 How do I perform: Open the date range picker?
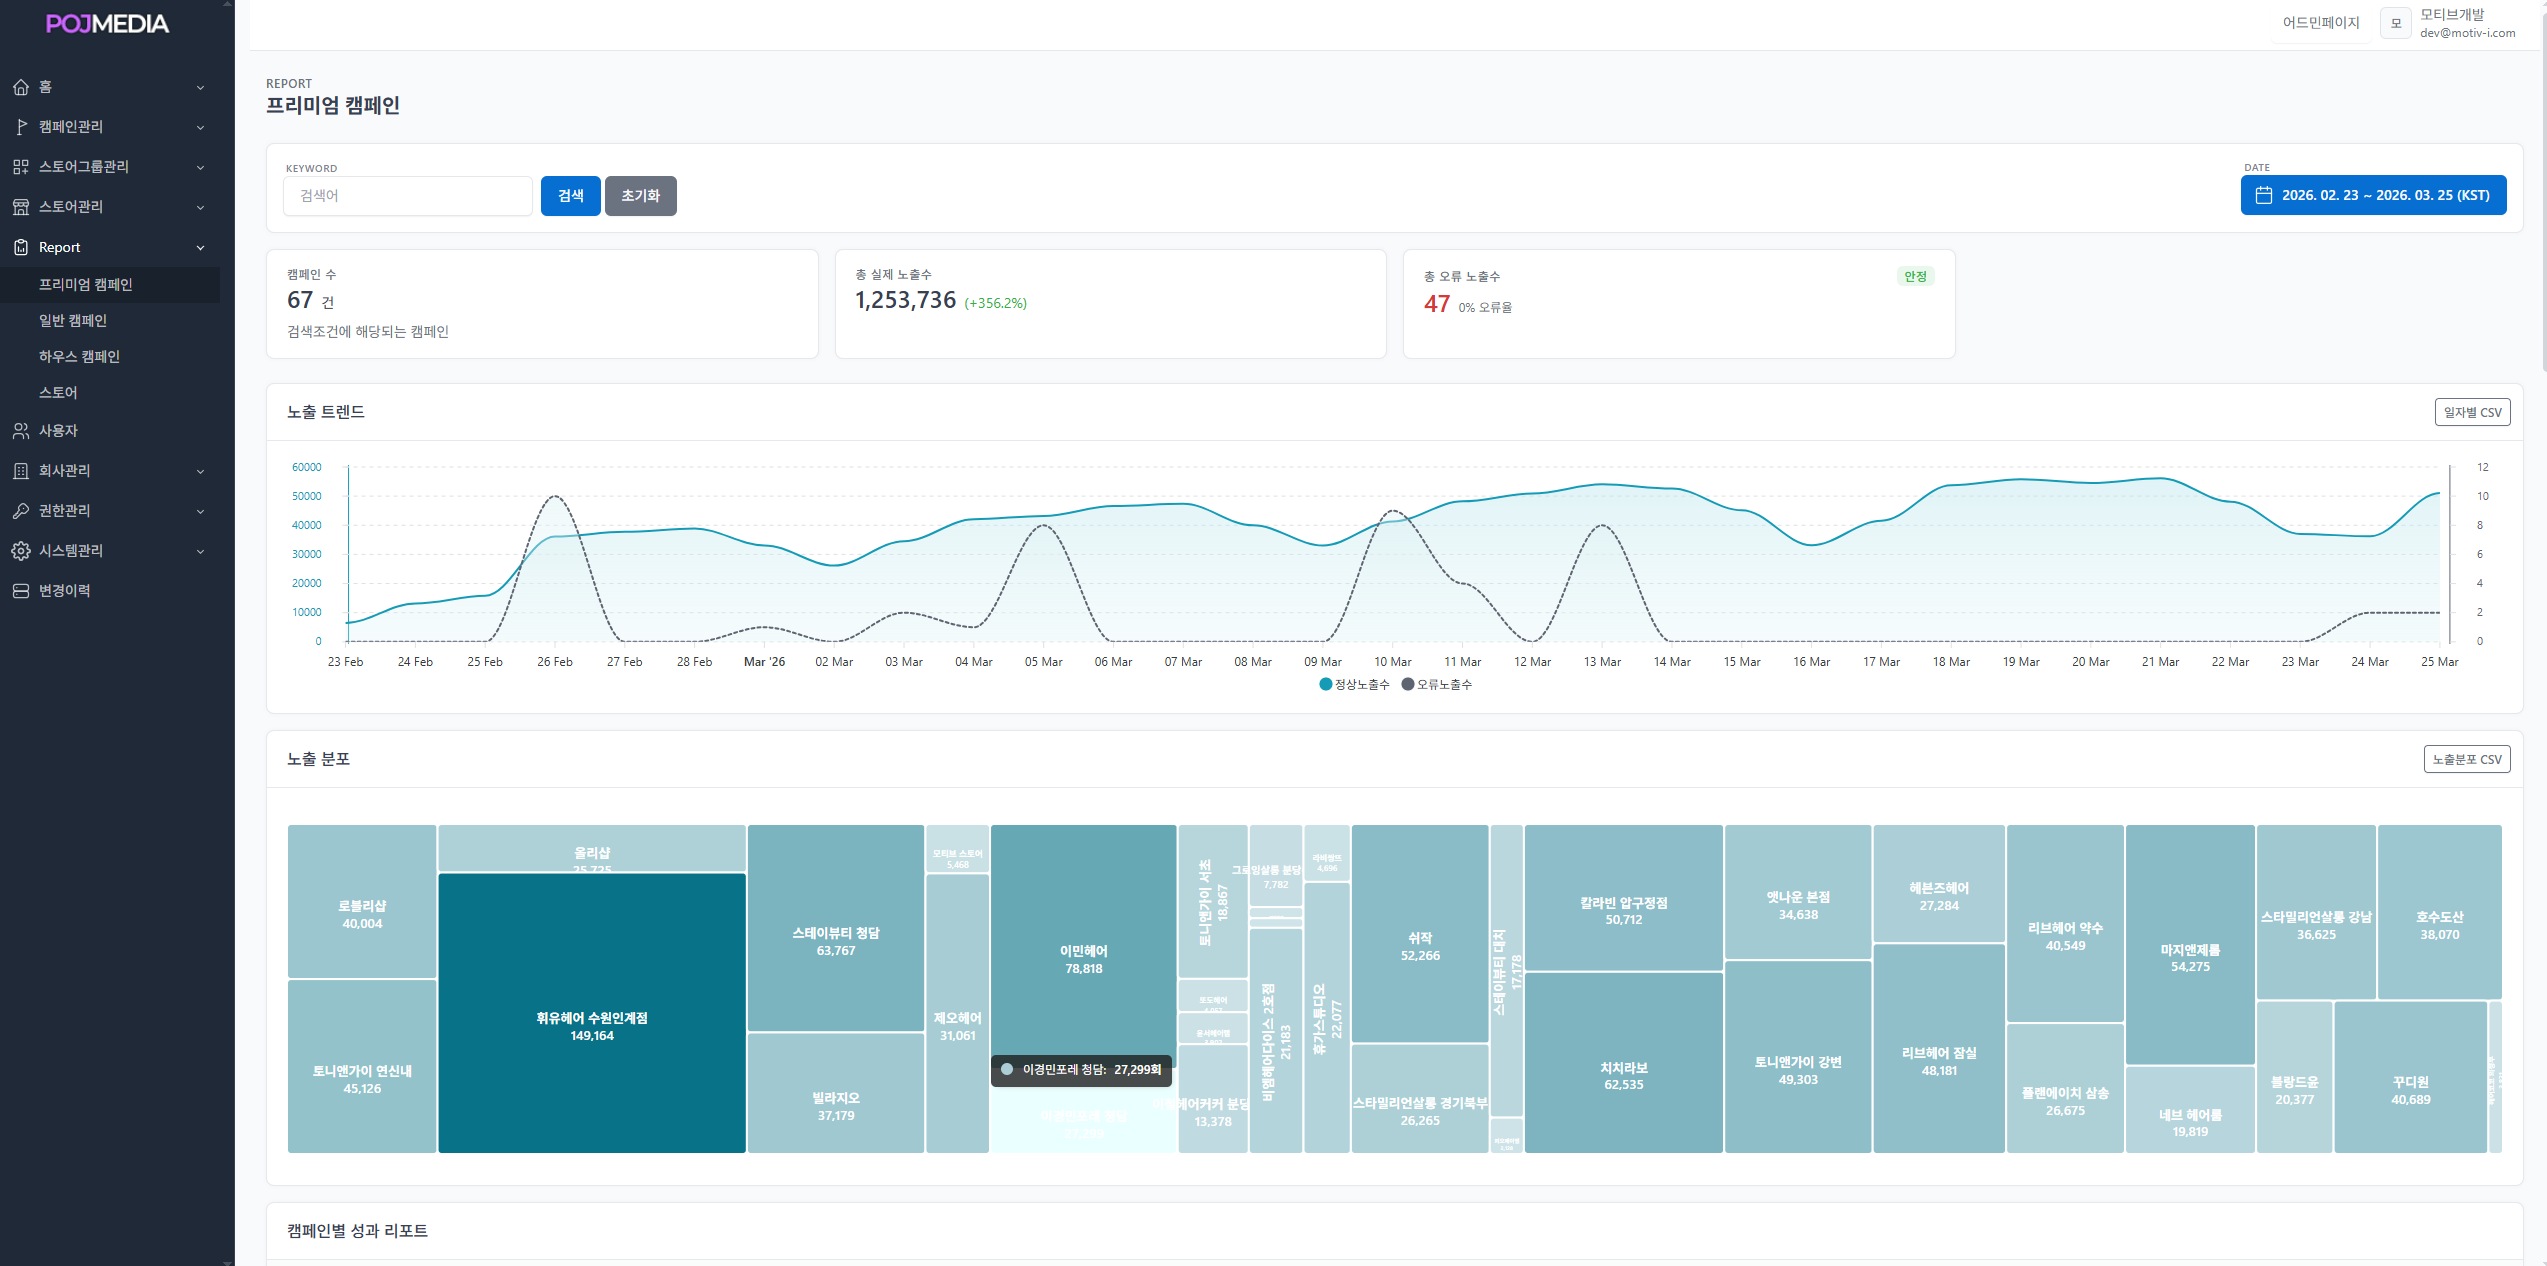point(2373,195)
